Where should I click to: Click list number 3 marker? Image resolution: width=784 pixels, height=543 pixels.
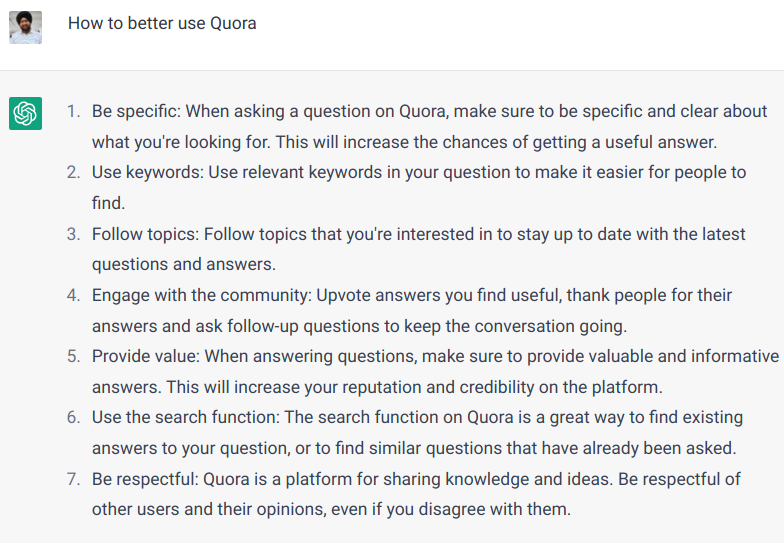point(73,234)
